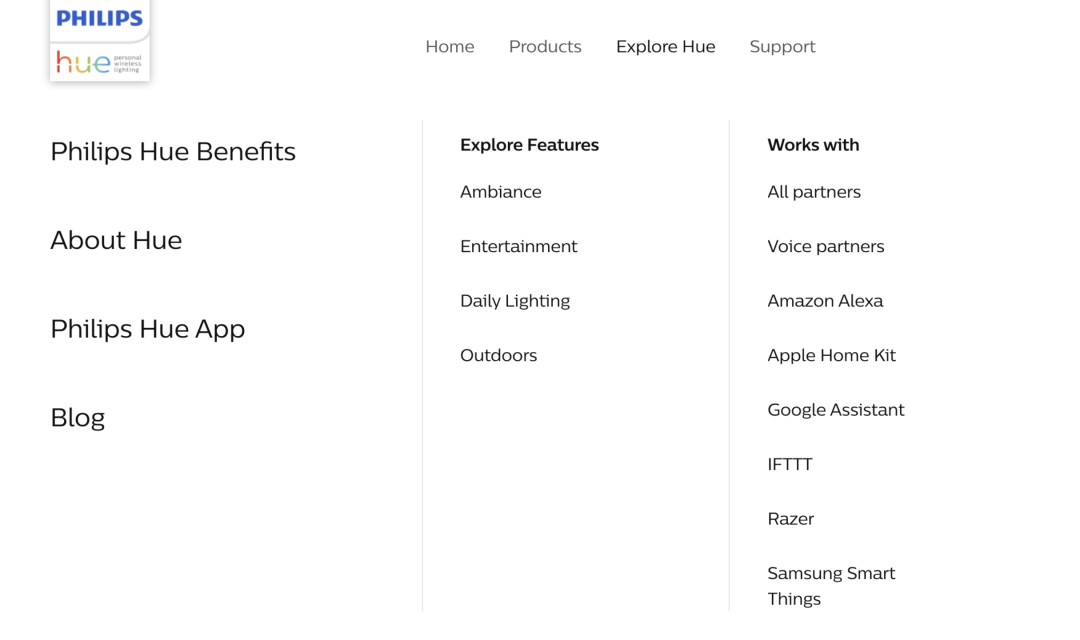View All partners
Viewport: 1080px width, 640px height.
(x=814, y=192)
